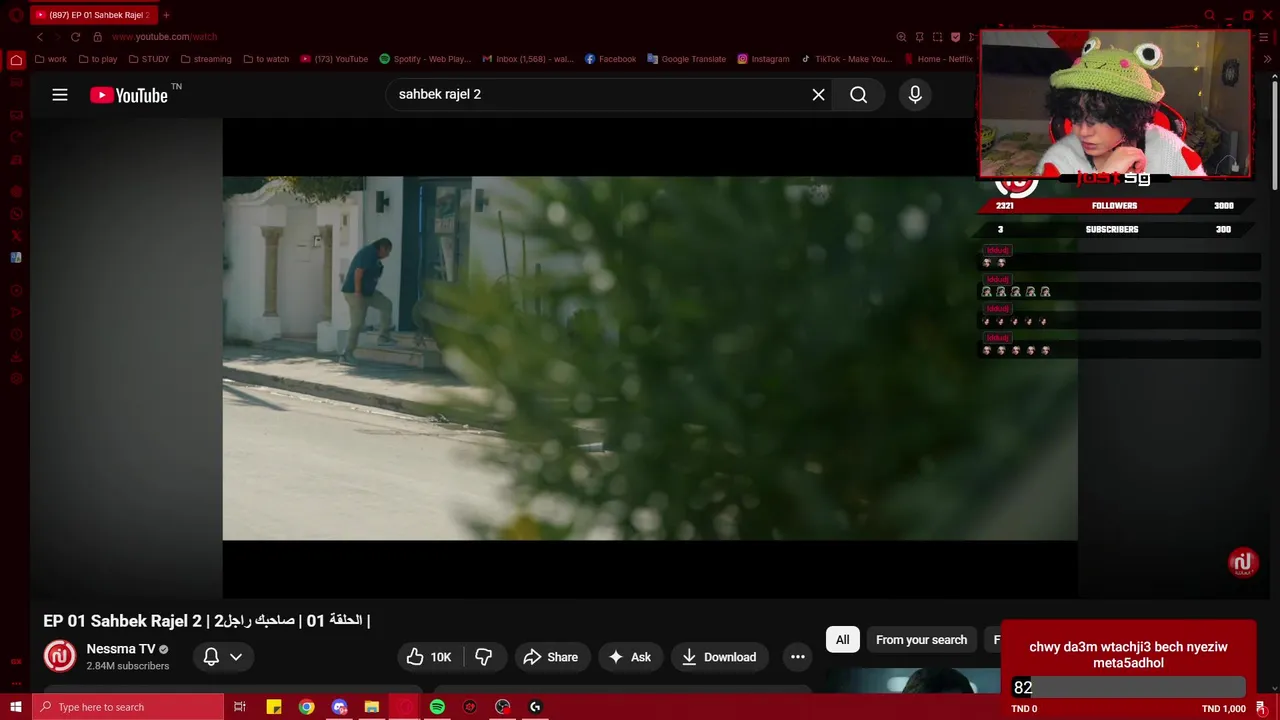Click the site security lock icon

coord(97,37)
